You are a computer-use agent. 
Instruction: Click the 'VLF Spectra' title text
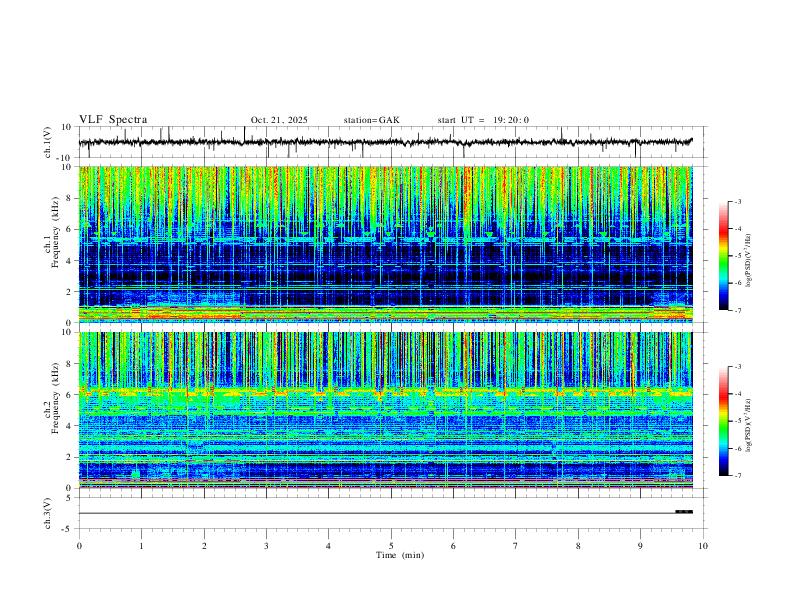pyautogui.click(x=113, y=120)
